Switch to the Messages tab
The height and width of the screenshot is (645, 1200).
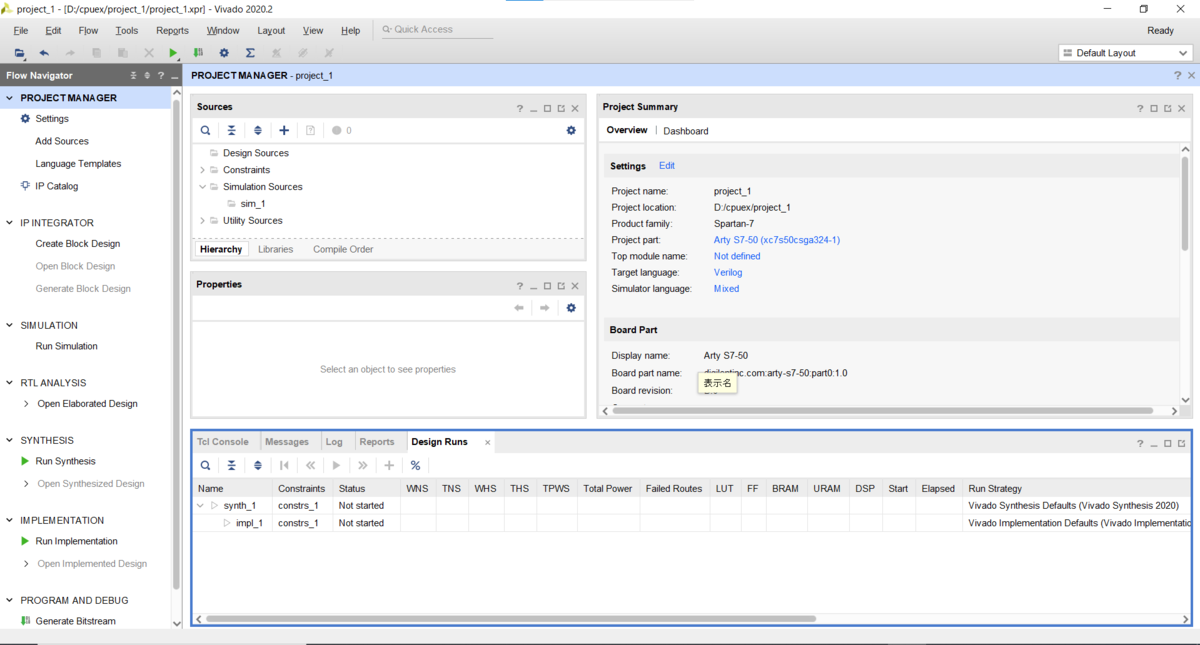(x=287, y=442)
